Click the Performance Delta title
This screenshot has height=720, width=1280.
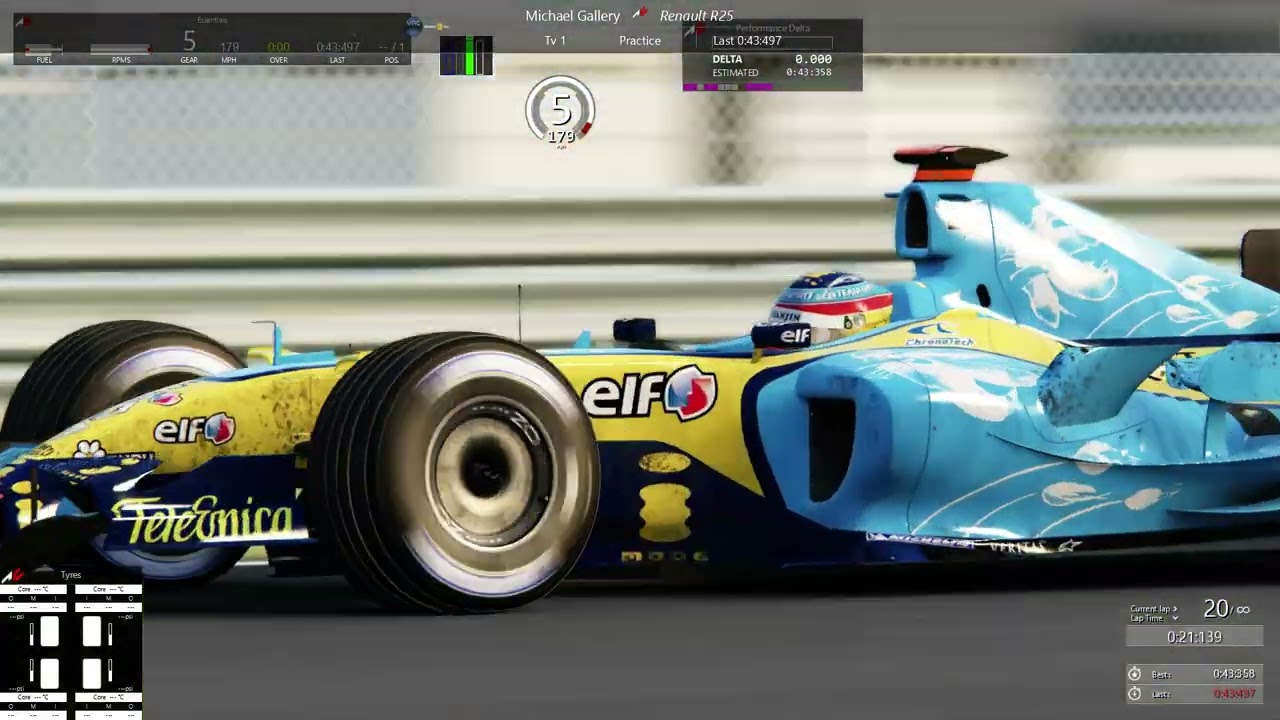click(x=773, y=28)
